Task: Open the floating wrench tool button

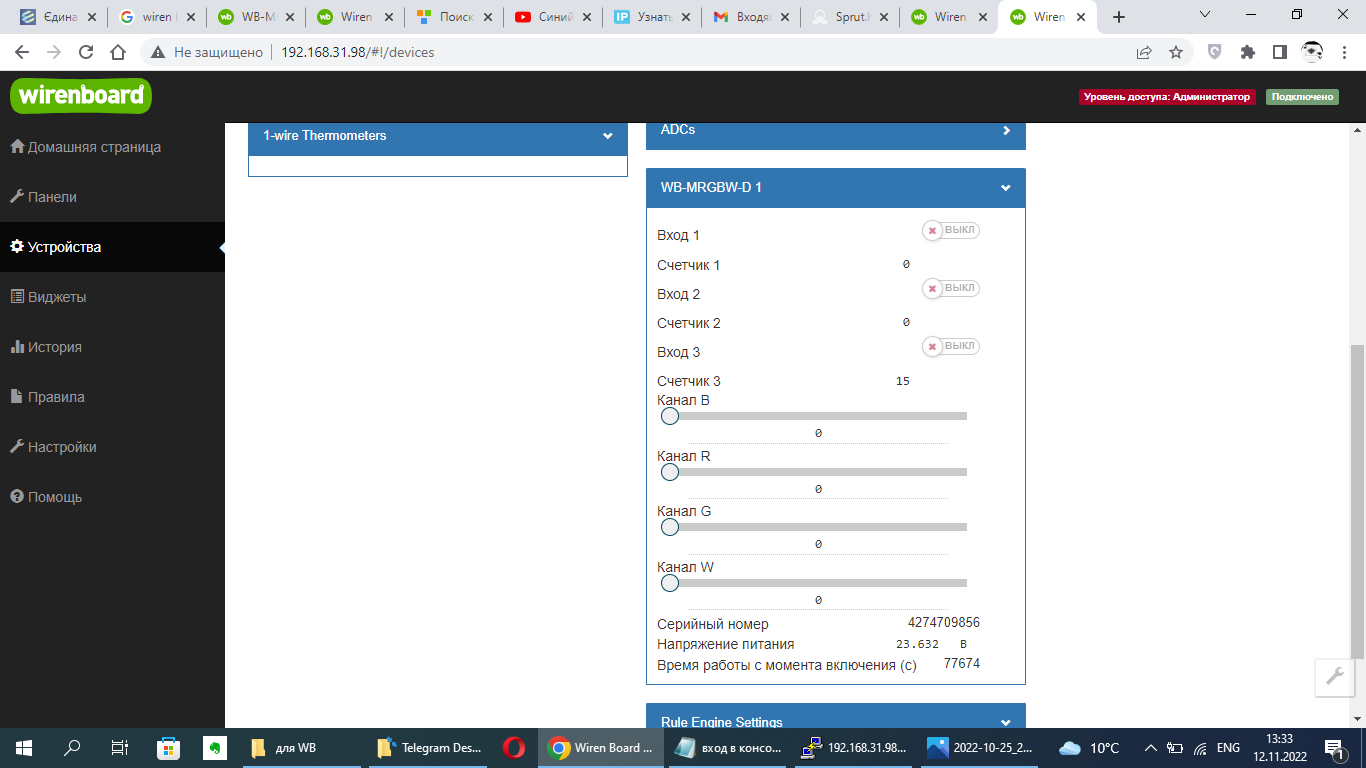Action: (1335, 677)
